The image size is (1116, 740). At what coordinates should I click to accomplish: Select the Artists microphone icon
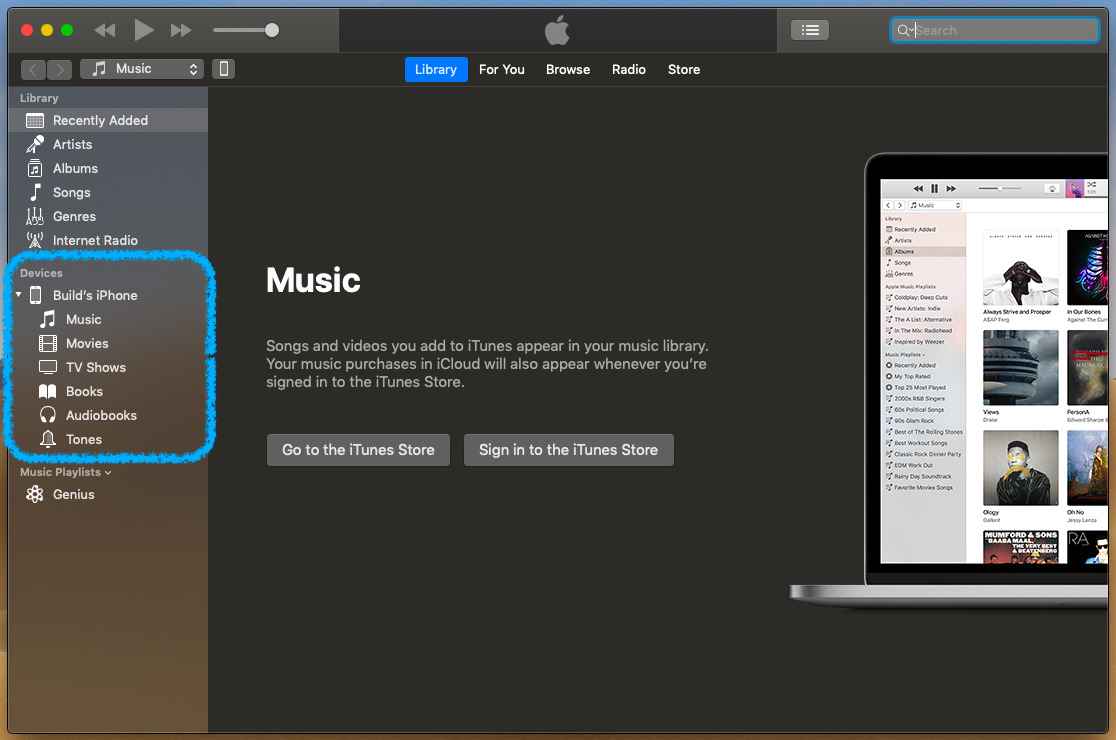point(35,144)
